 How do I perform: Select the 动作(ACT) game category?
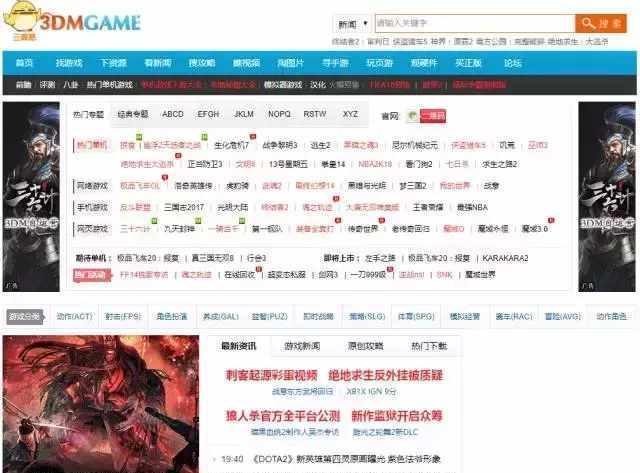click(74, 317)
